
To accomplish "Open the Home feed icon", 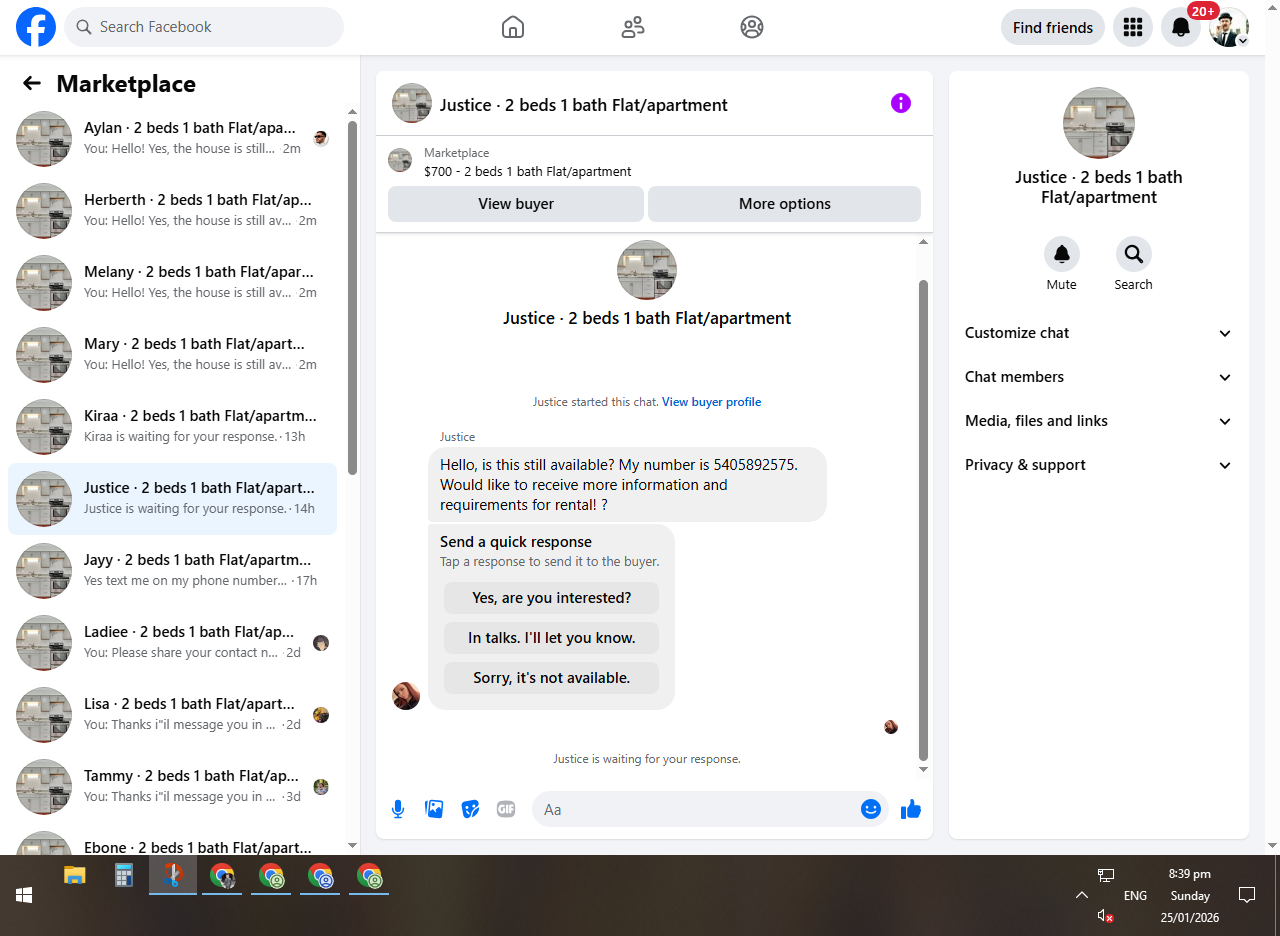I will tap(513, 27).
